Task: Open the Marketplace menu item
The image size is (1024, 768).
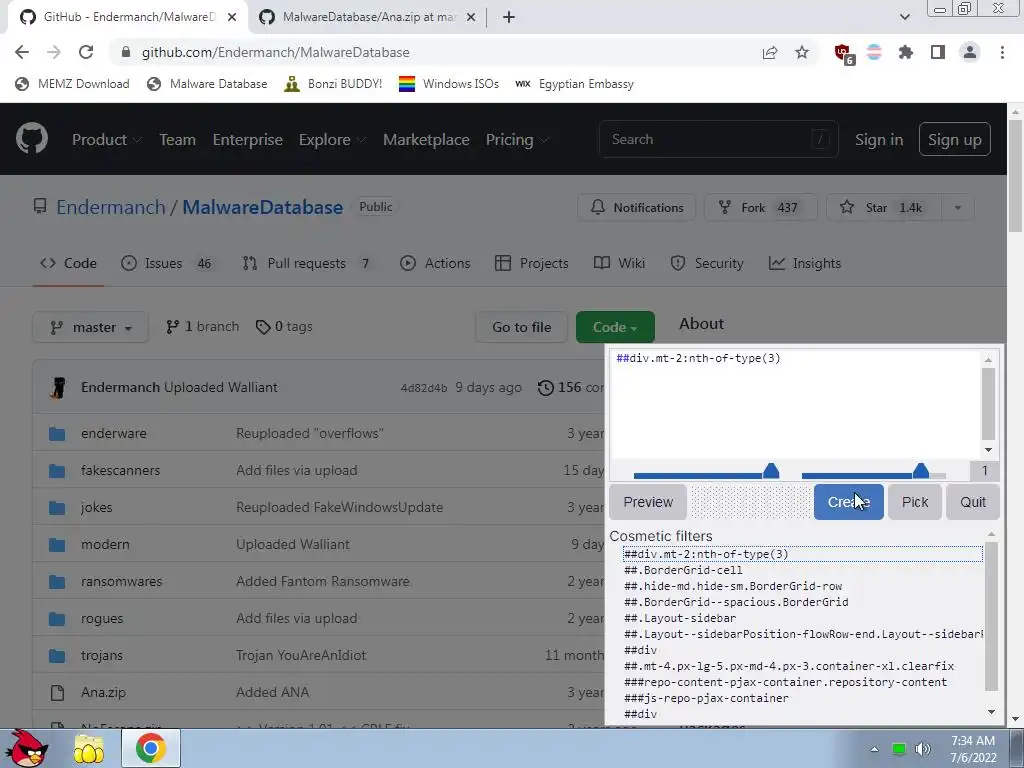Action: (426, 140)
